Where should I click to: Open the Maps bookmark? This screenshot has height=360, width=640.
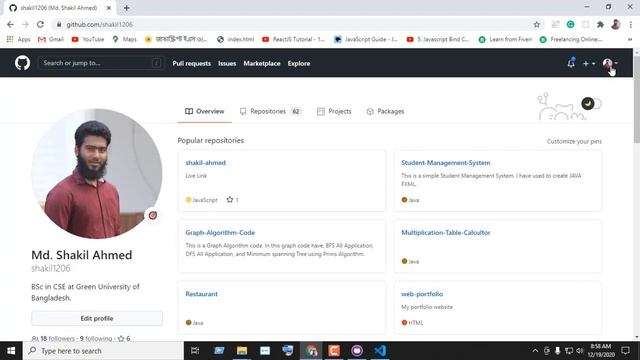pos(124,39)
